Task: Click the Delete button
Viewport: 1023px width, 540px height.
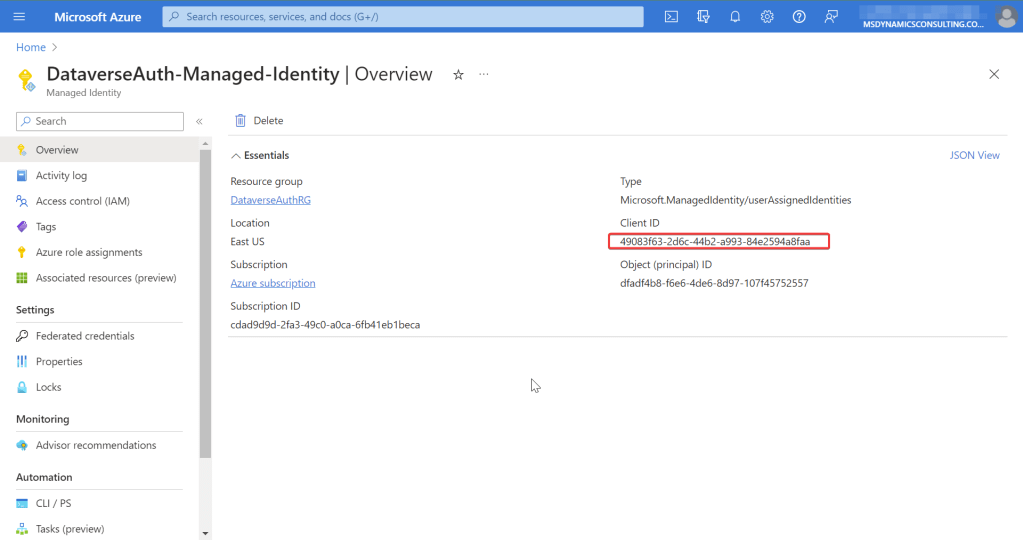Action: (x=259, y=121)
